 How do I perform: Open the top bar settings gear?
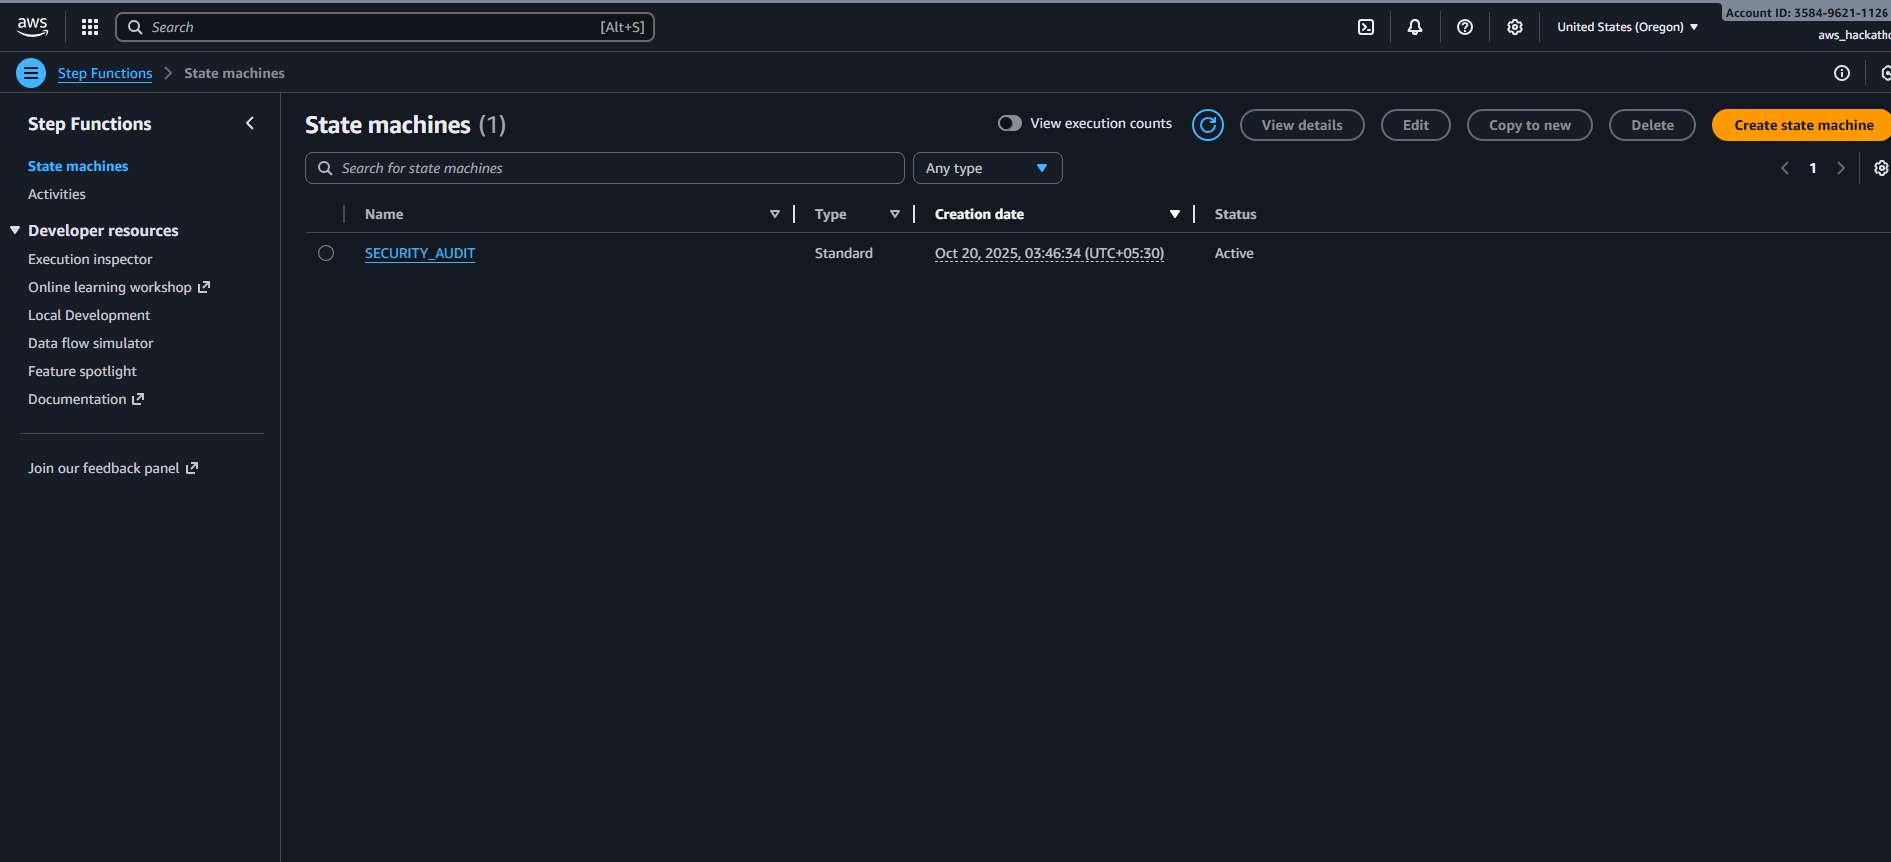click(1515, 27)
